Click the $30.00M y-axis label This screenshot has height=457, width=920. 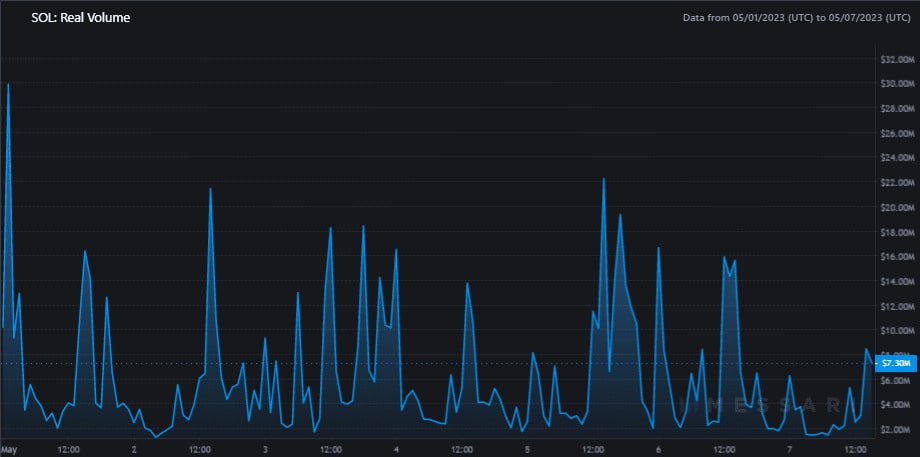(897, 84)
